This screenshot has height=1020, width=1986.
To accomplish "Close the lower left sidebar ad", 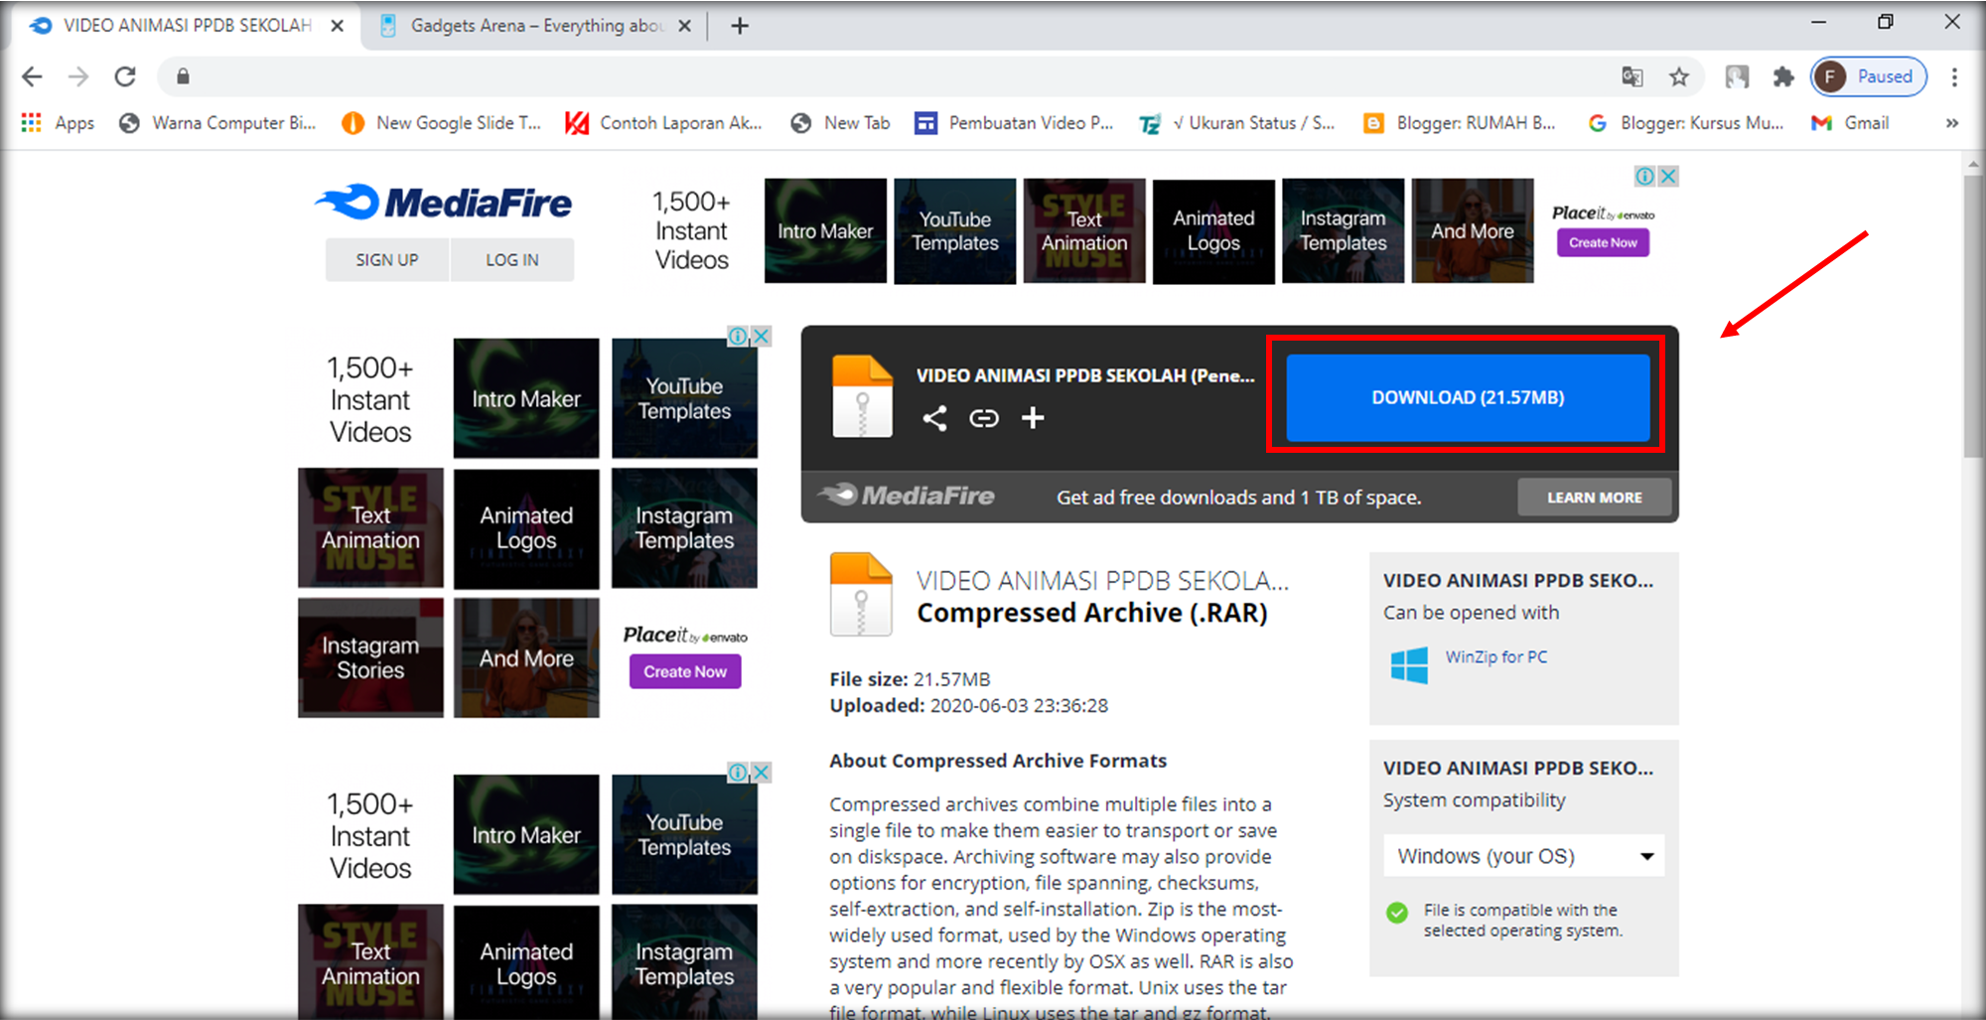I will 761,772.
